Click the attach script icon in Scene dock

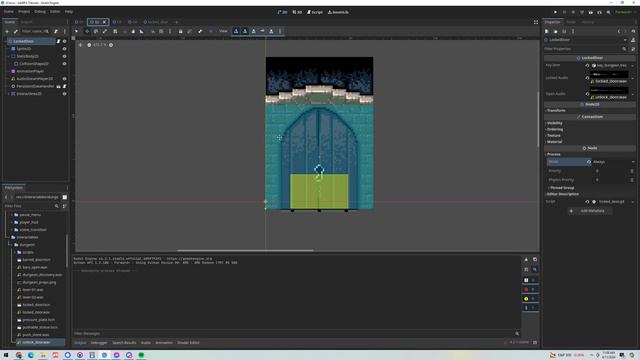(x=56, y=31)
